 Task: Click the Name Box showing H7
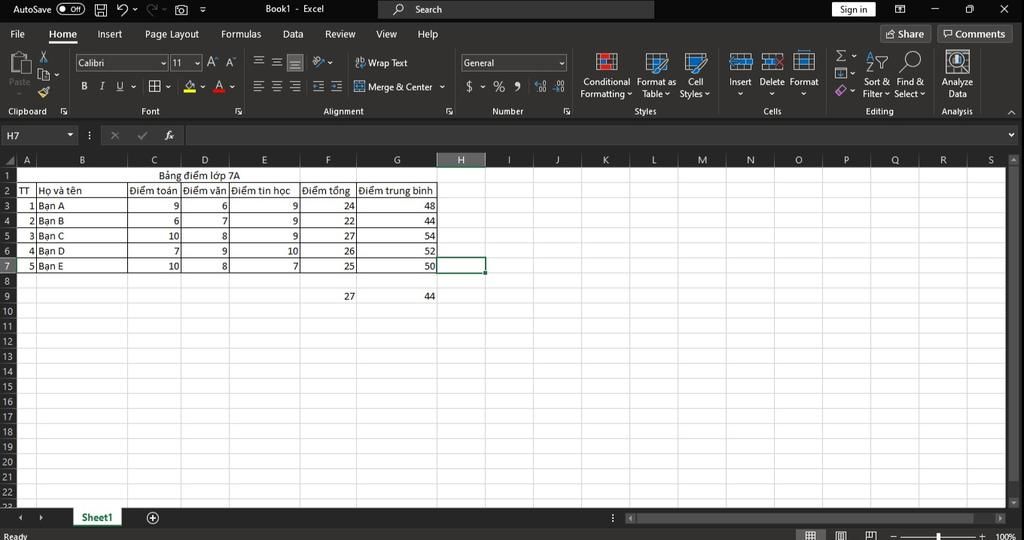click(x=39, y=135)
